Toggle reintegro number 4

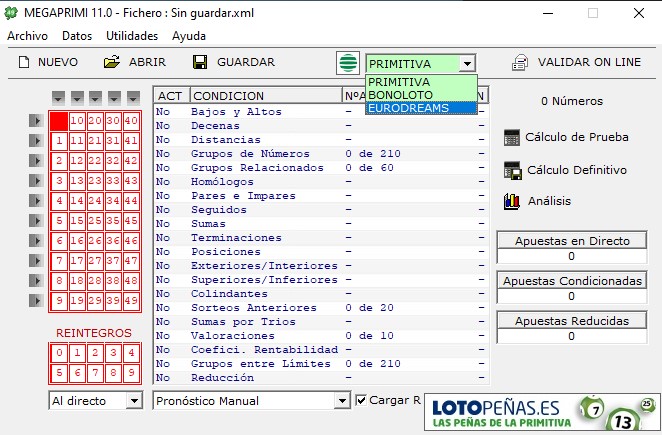tap(131, 353)
